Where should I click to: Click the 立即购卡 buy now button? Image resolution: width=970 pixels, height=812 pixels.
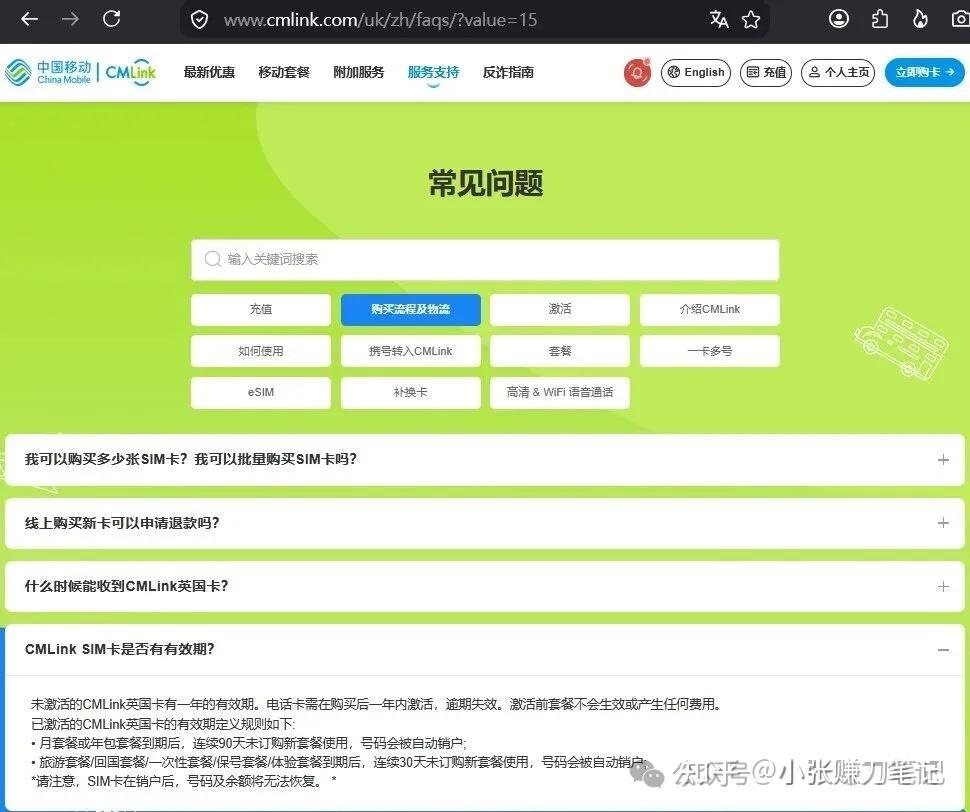(x=925, y=72)
